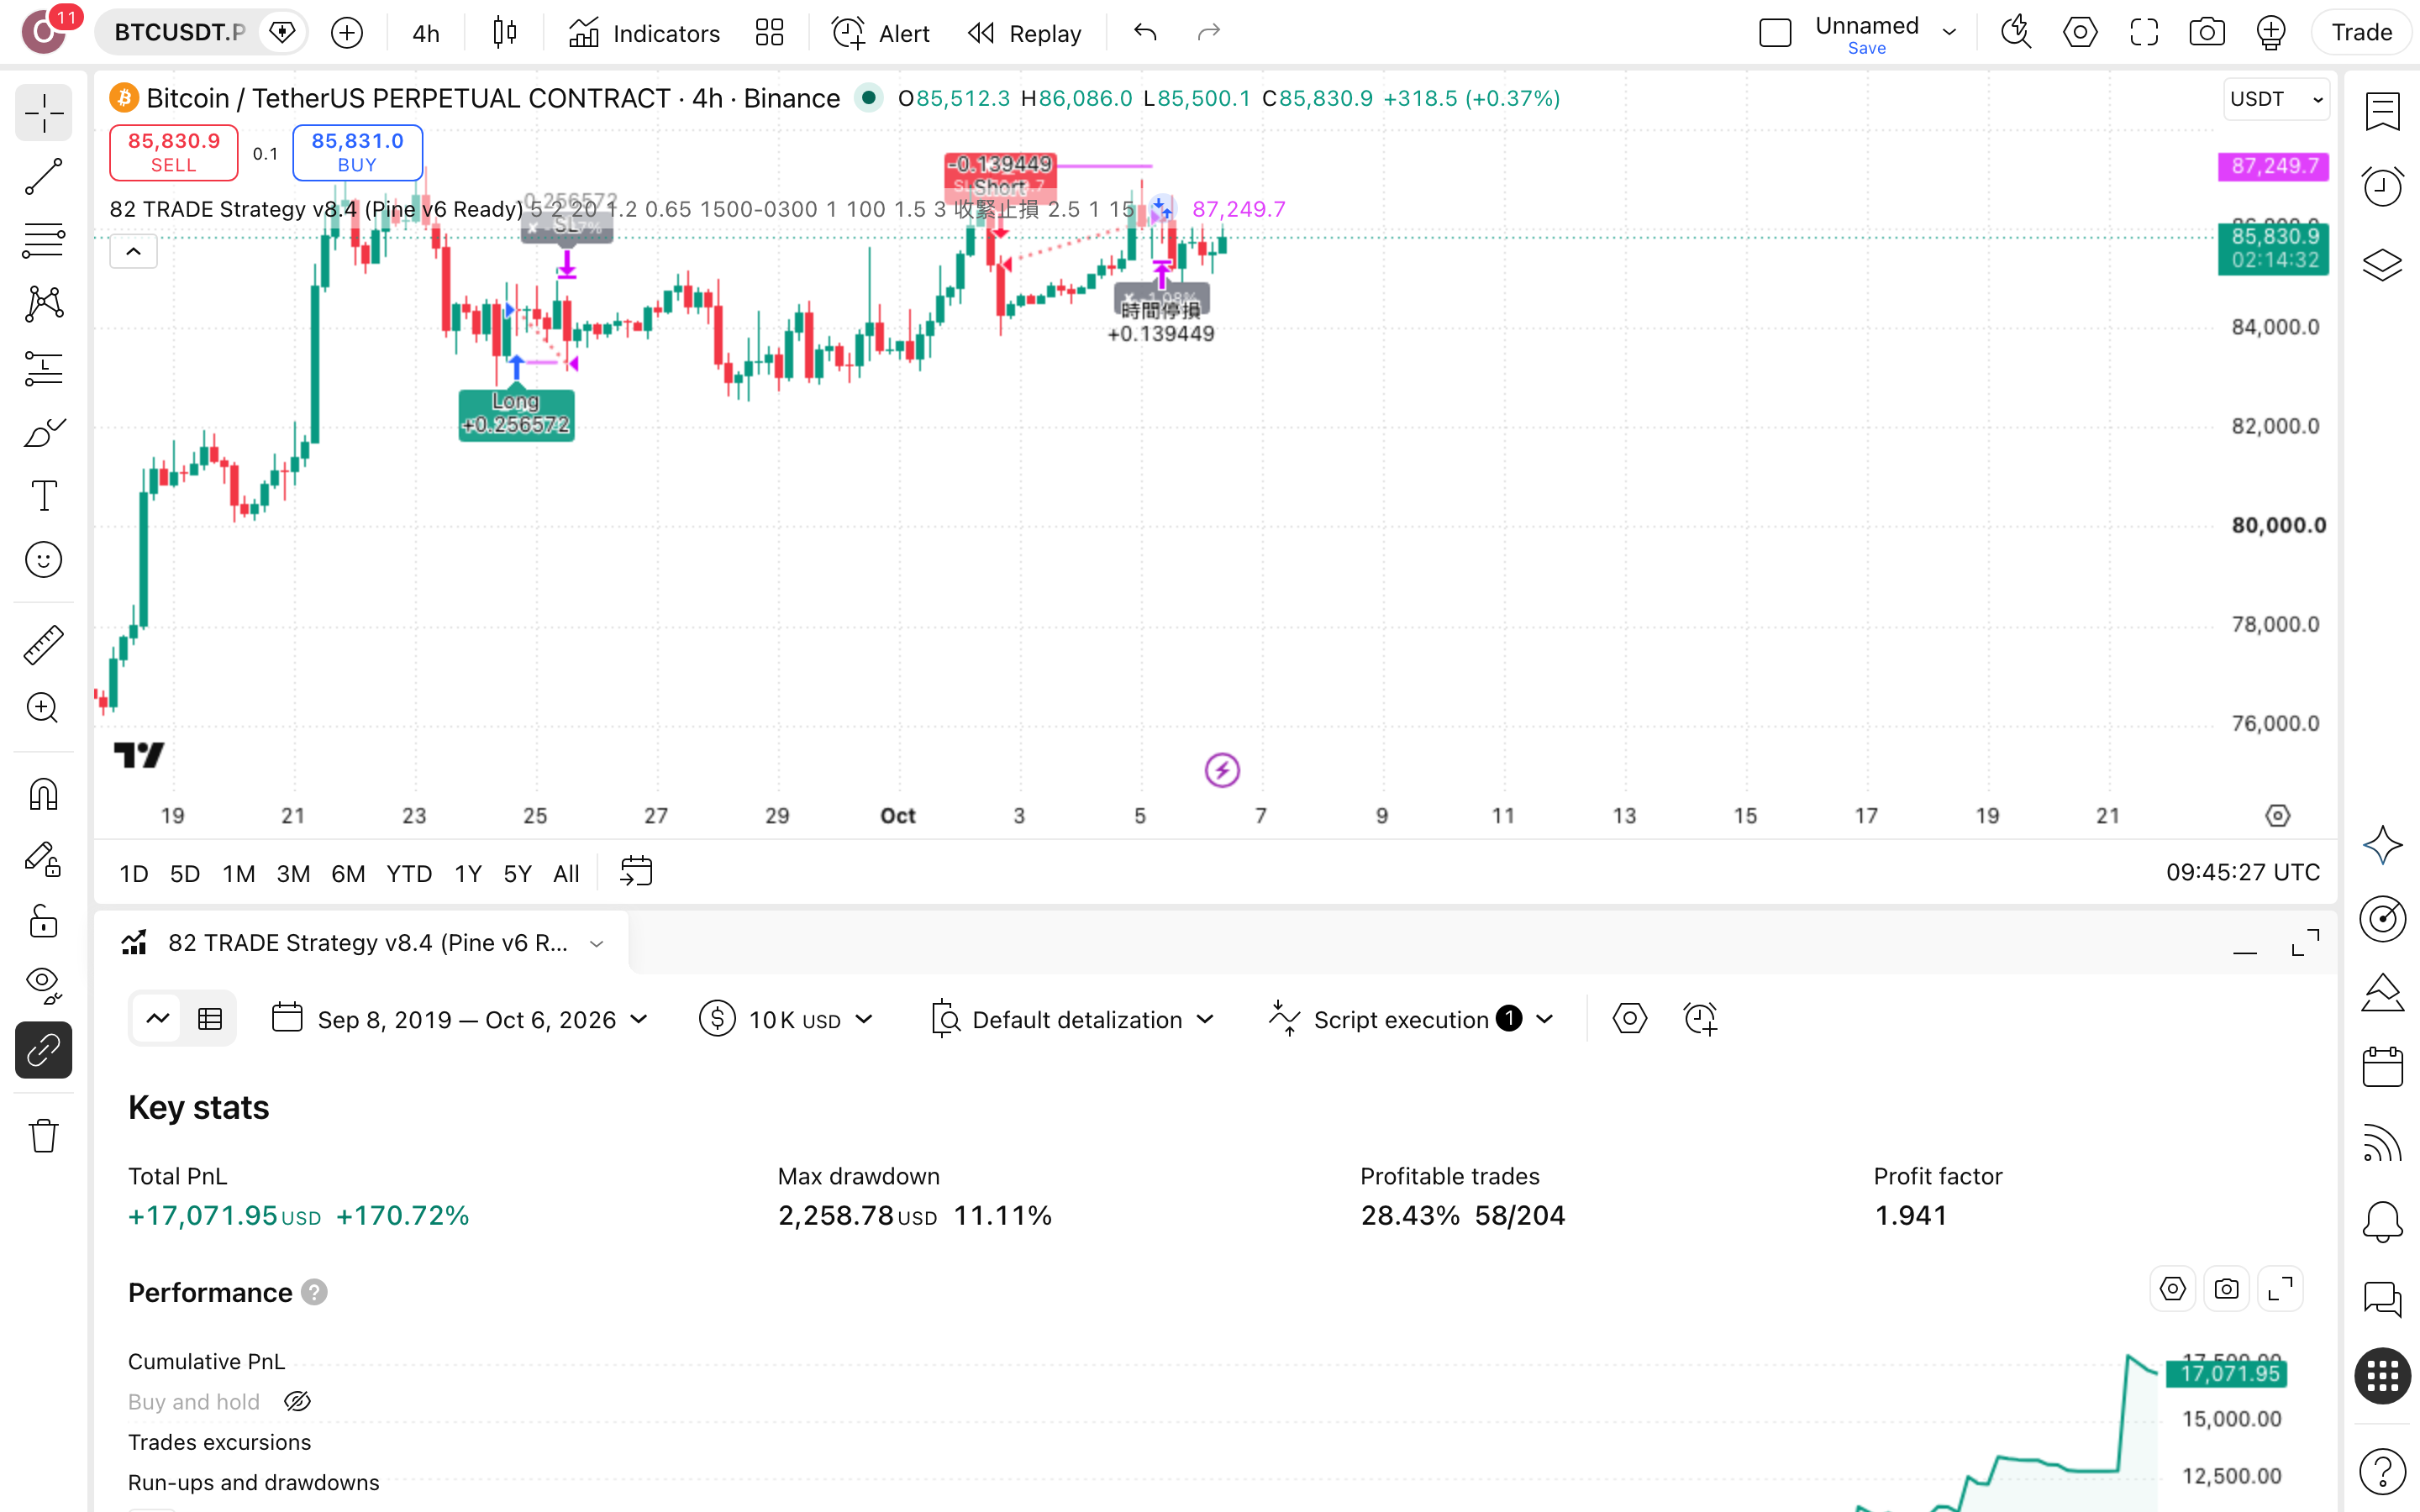The width and height of the screenshot is (2420, 1512).
Task: Open the layout setup grid icon
Action: click(769, 33)
